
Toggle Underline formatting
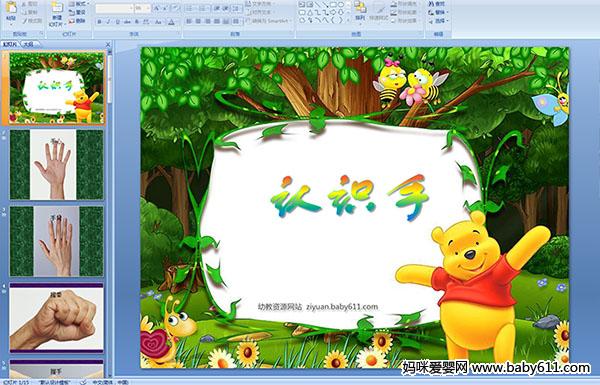pos(117,22)
